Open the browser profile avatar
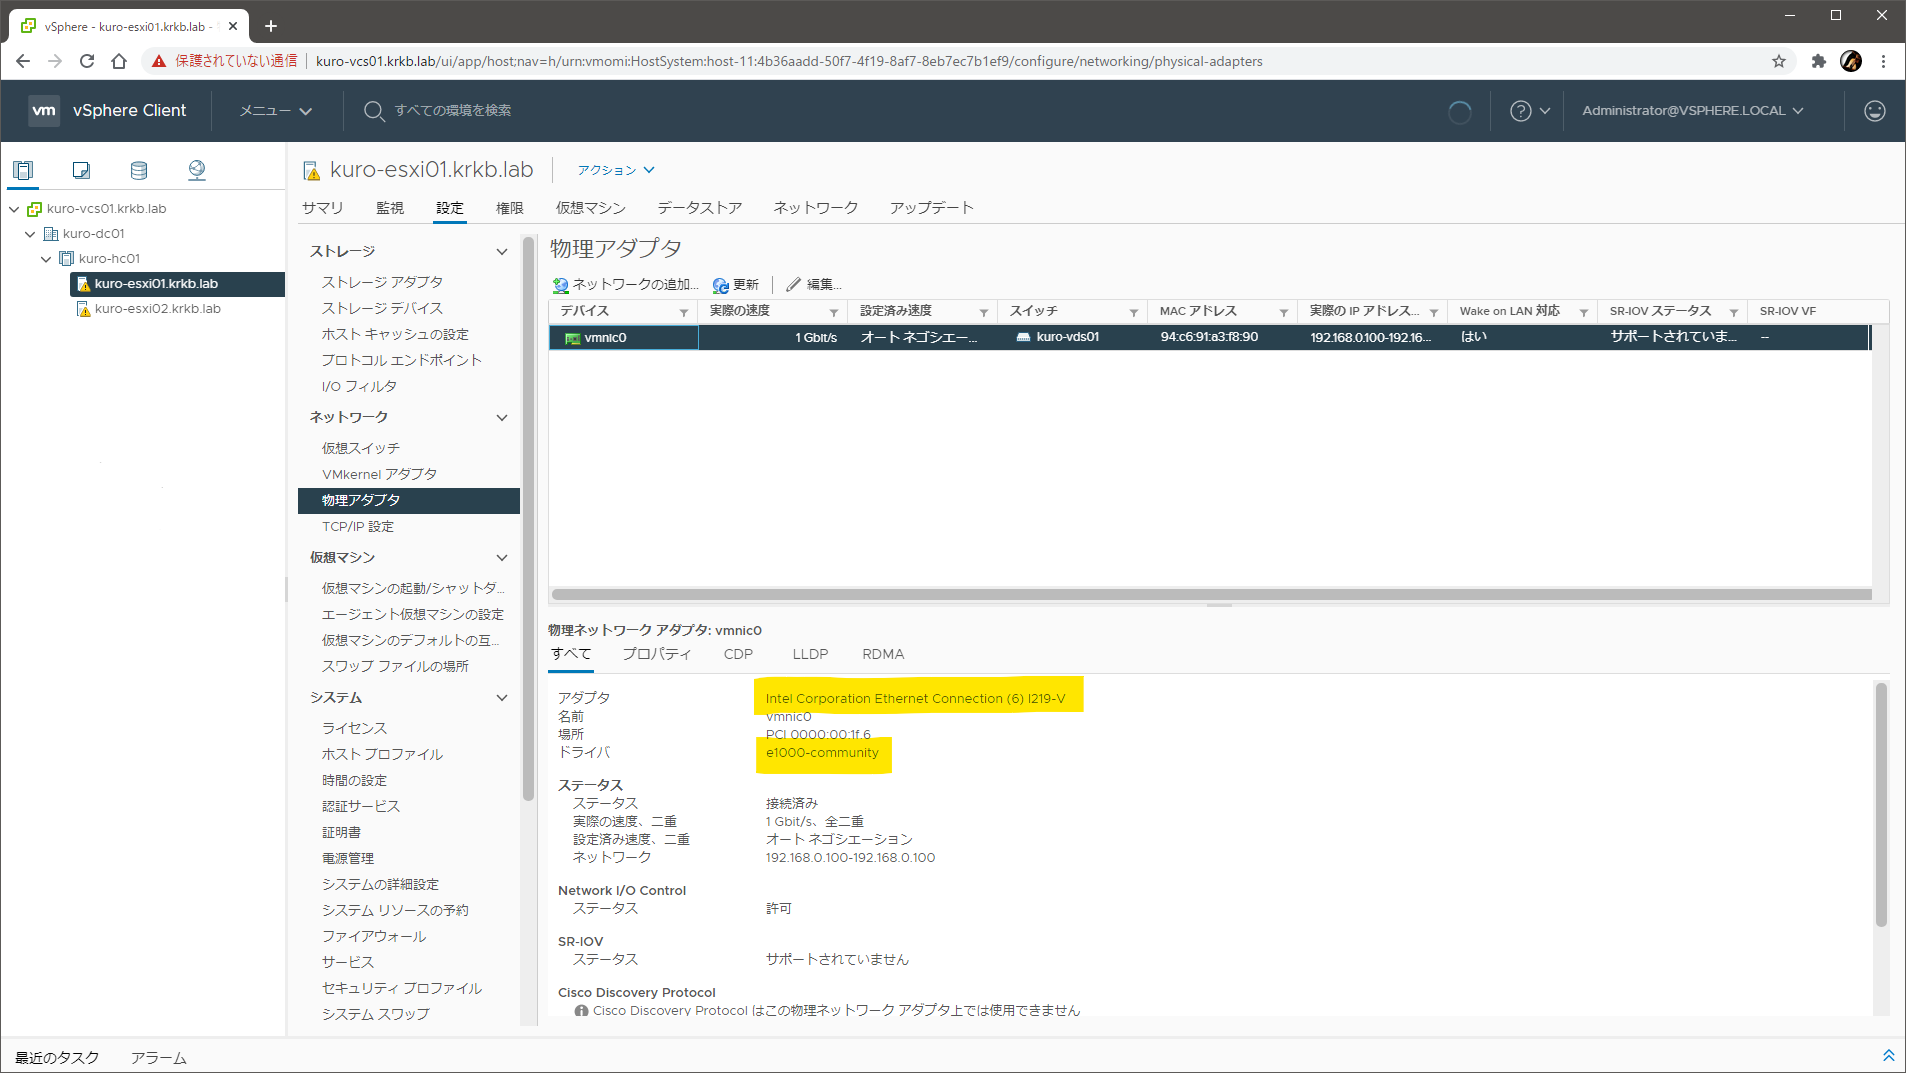The height and width of the screenshot is (1073, 1906). (x=1851, y=61)
